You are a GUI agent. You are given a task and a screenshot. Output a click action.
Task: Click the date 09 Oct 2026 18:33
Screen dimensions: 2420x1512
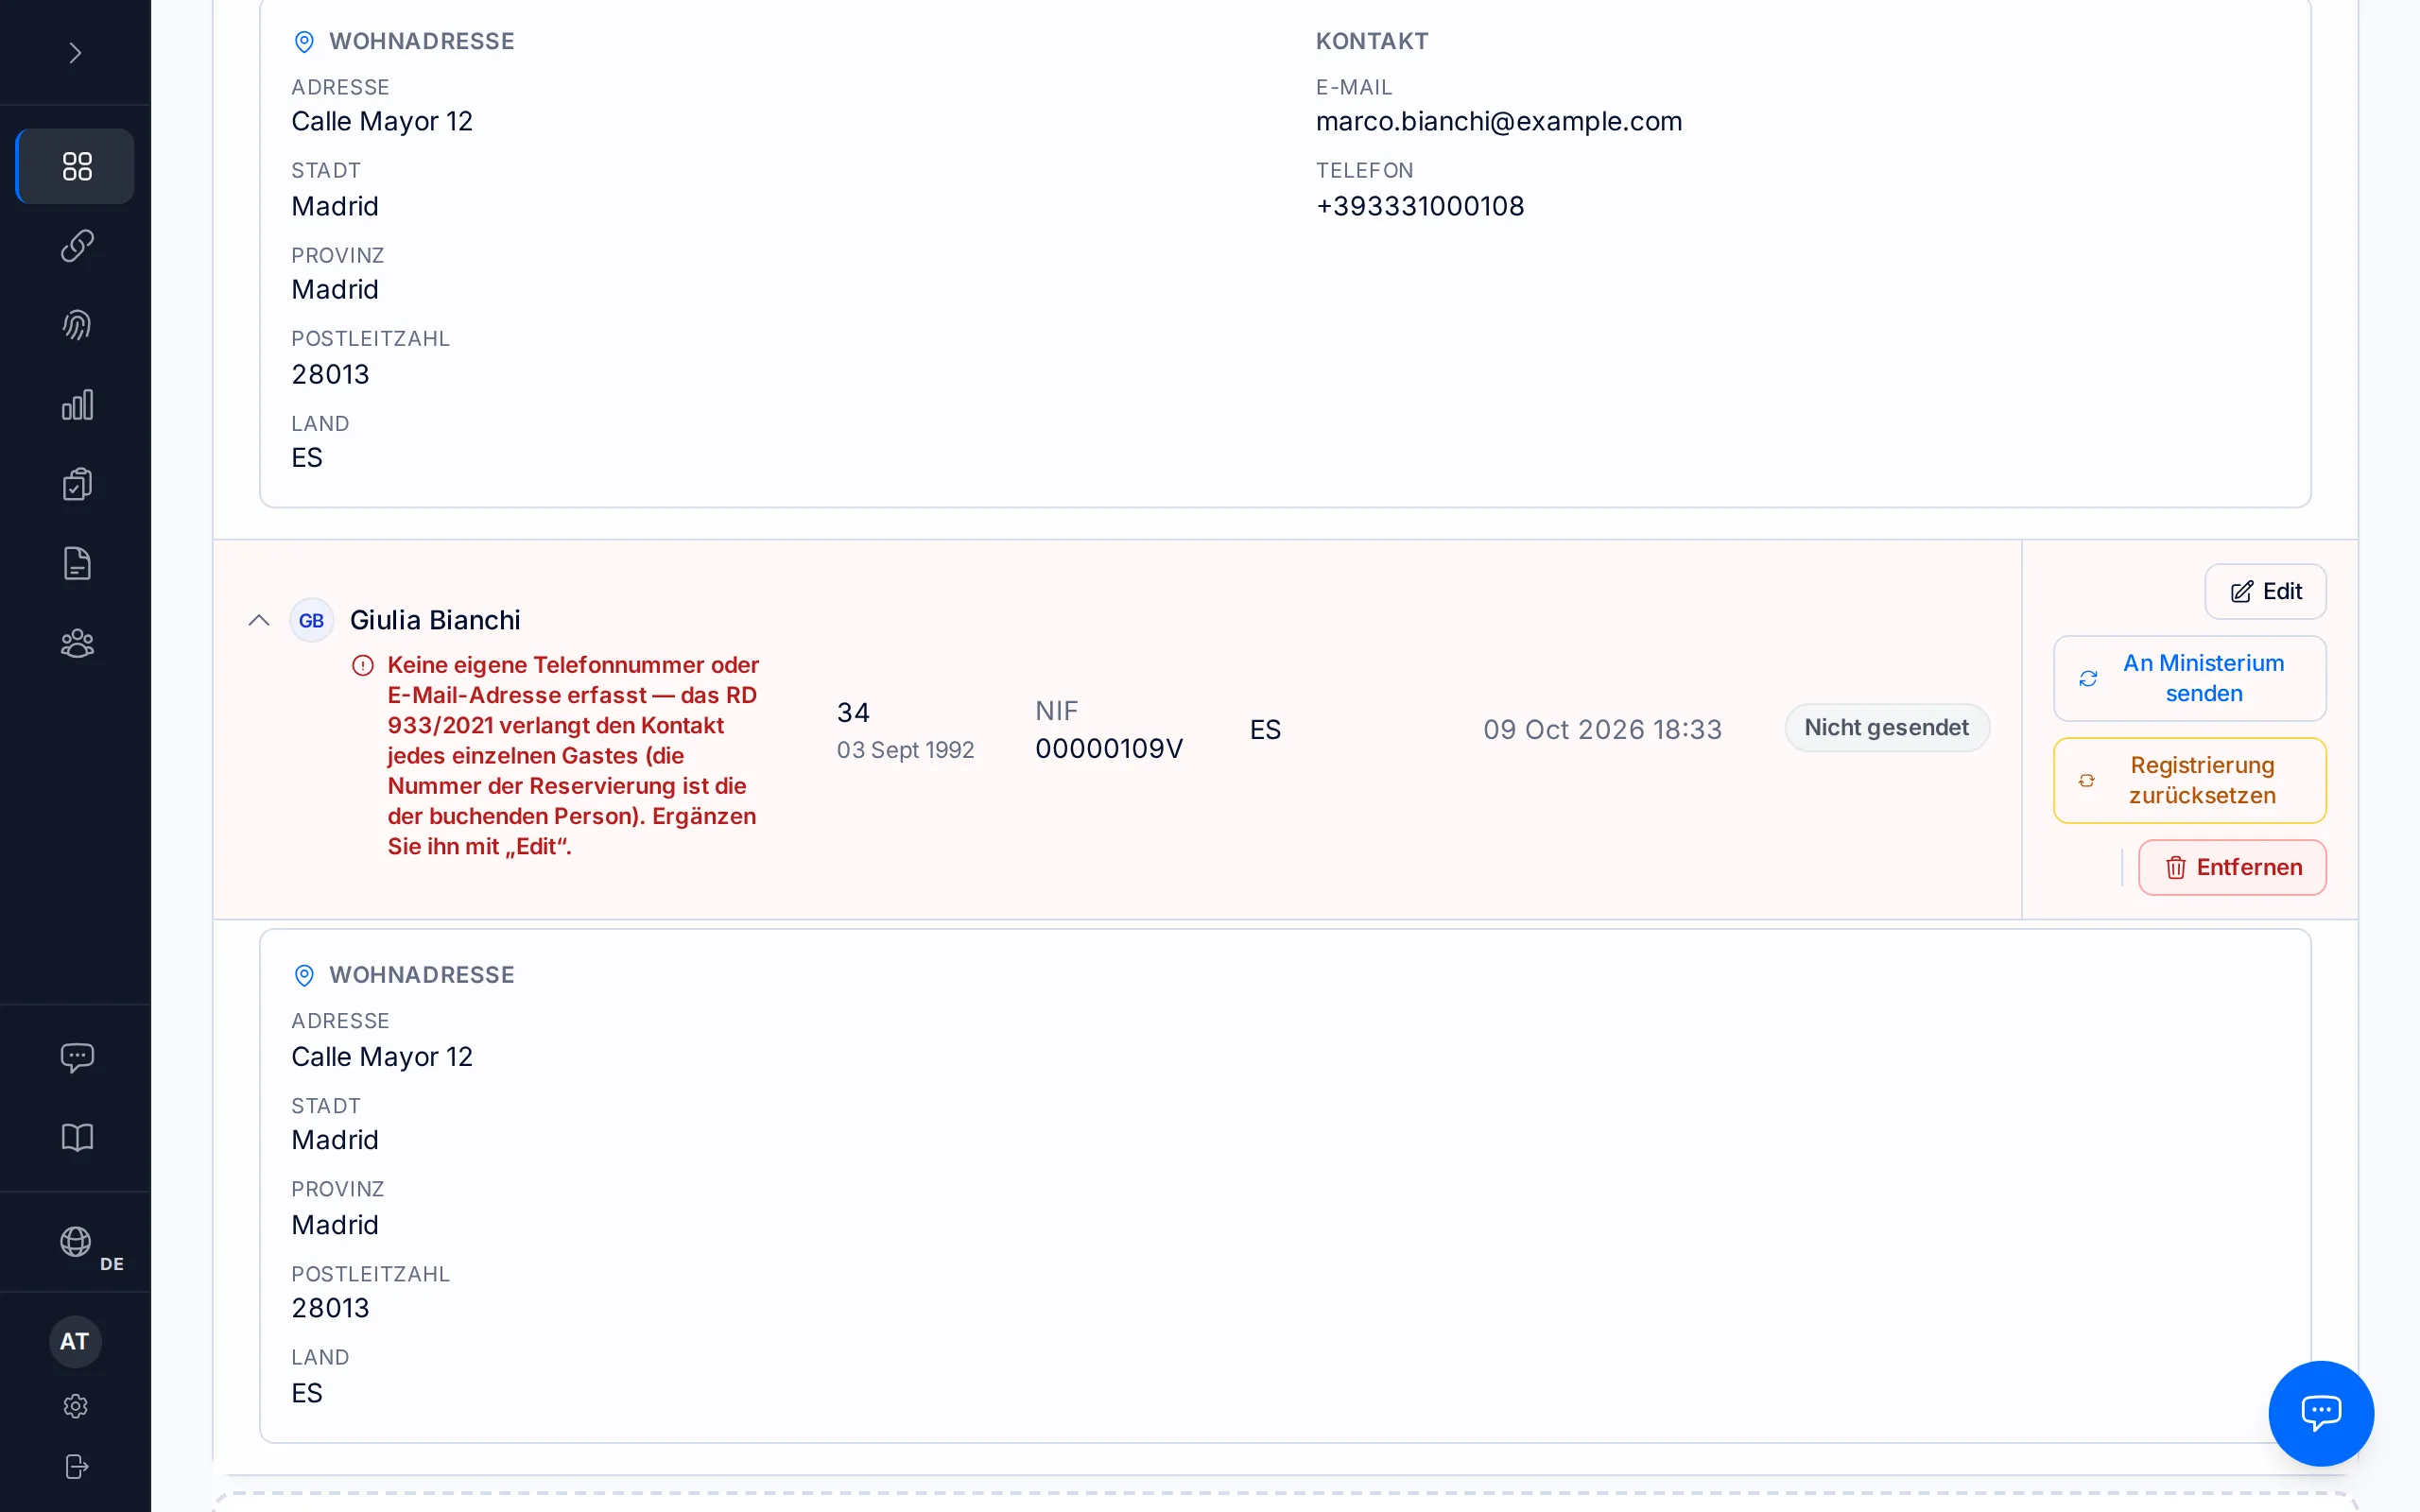1602,729
